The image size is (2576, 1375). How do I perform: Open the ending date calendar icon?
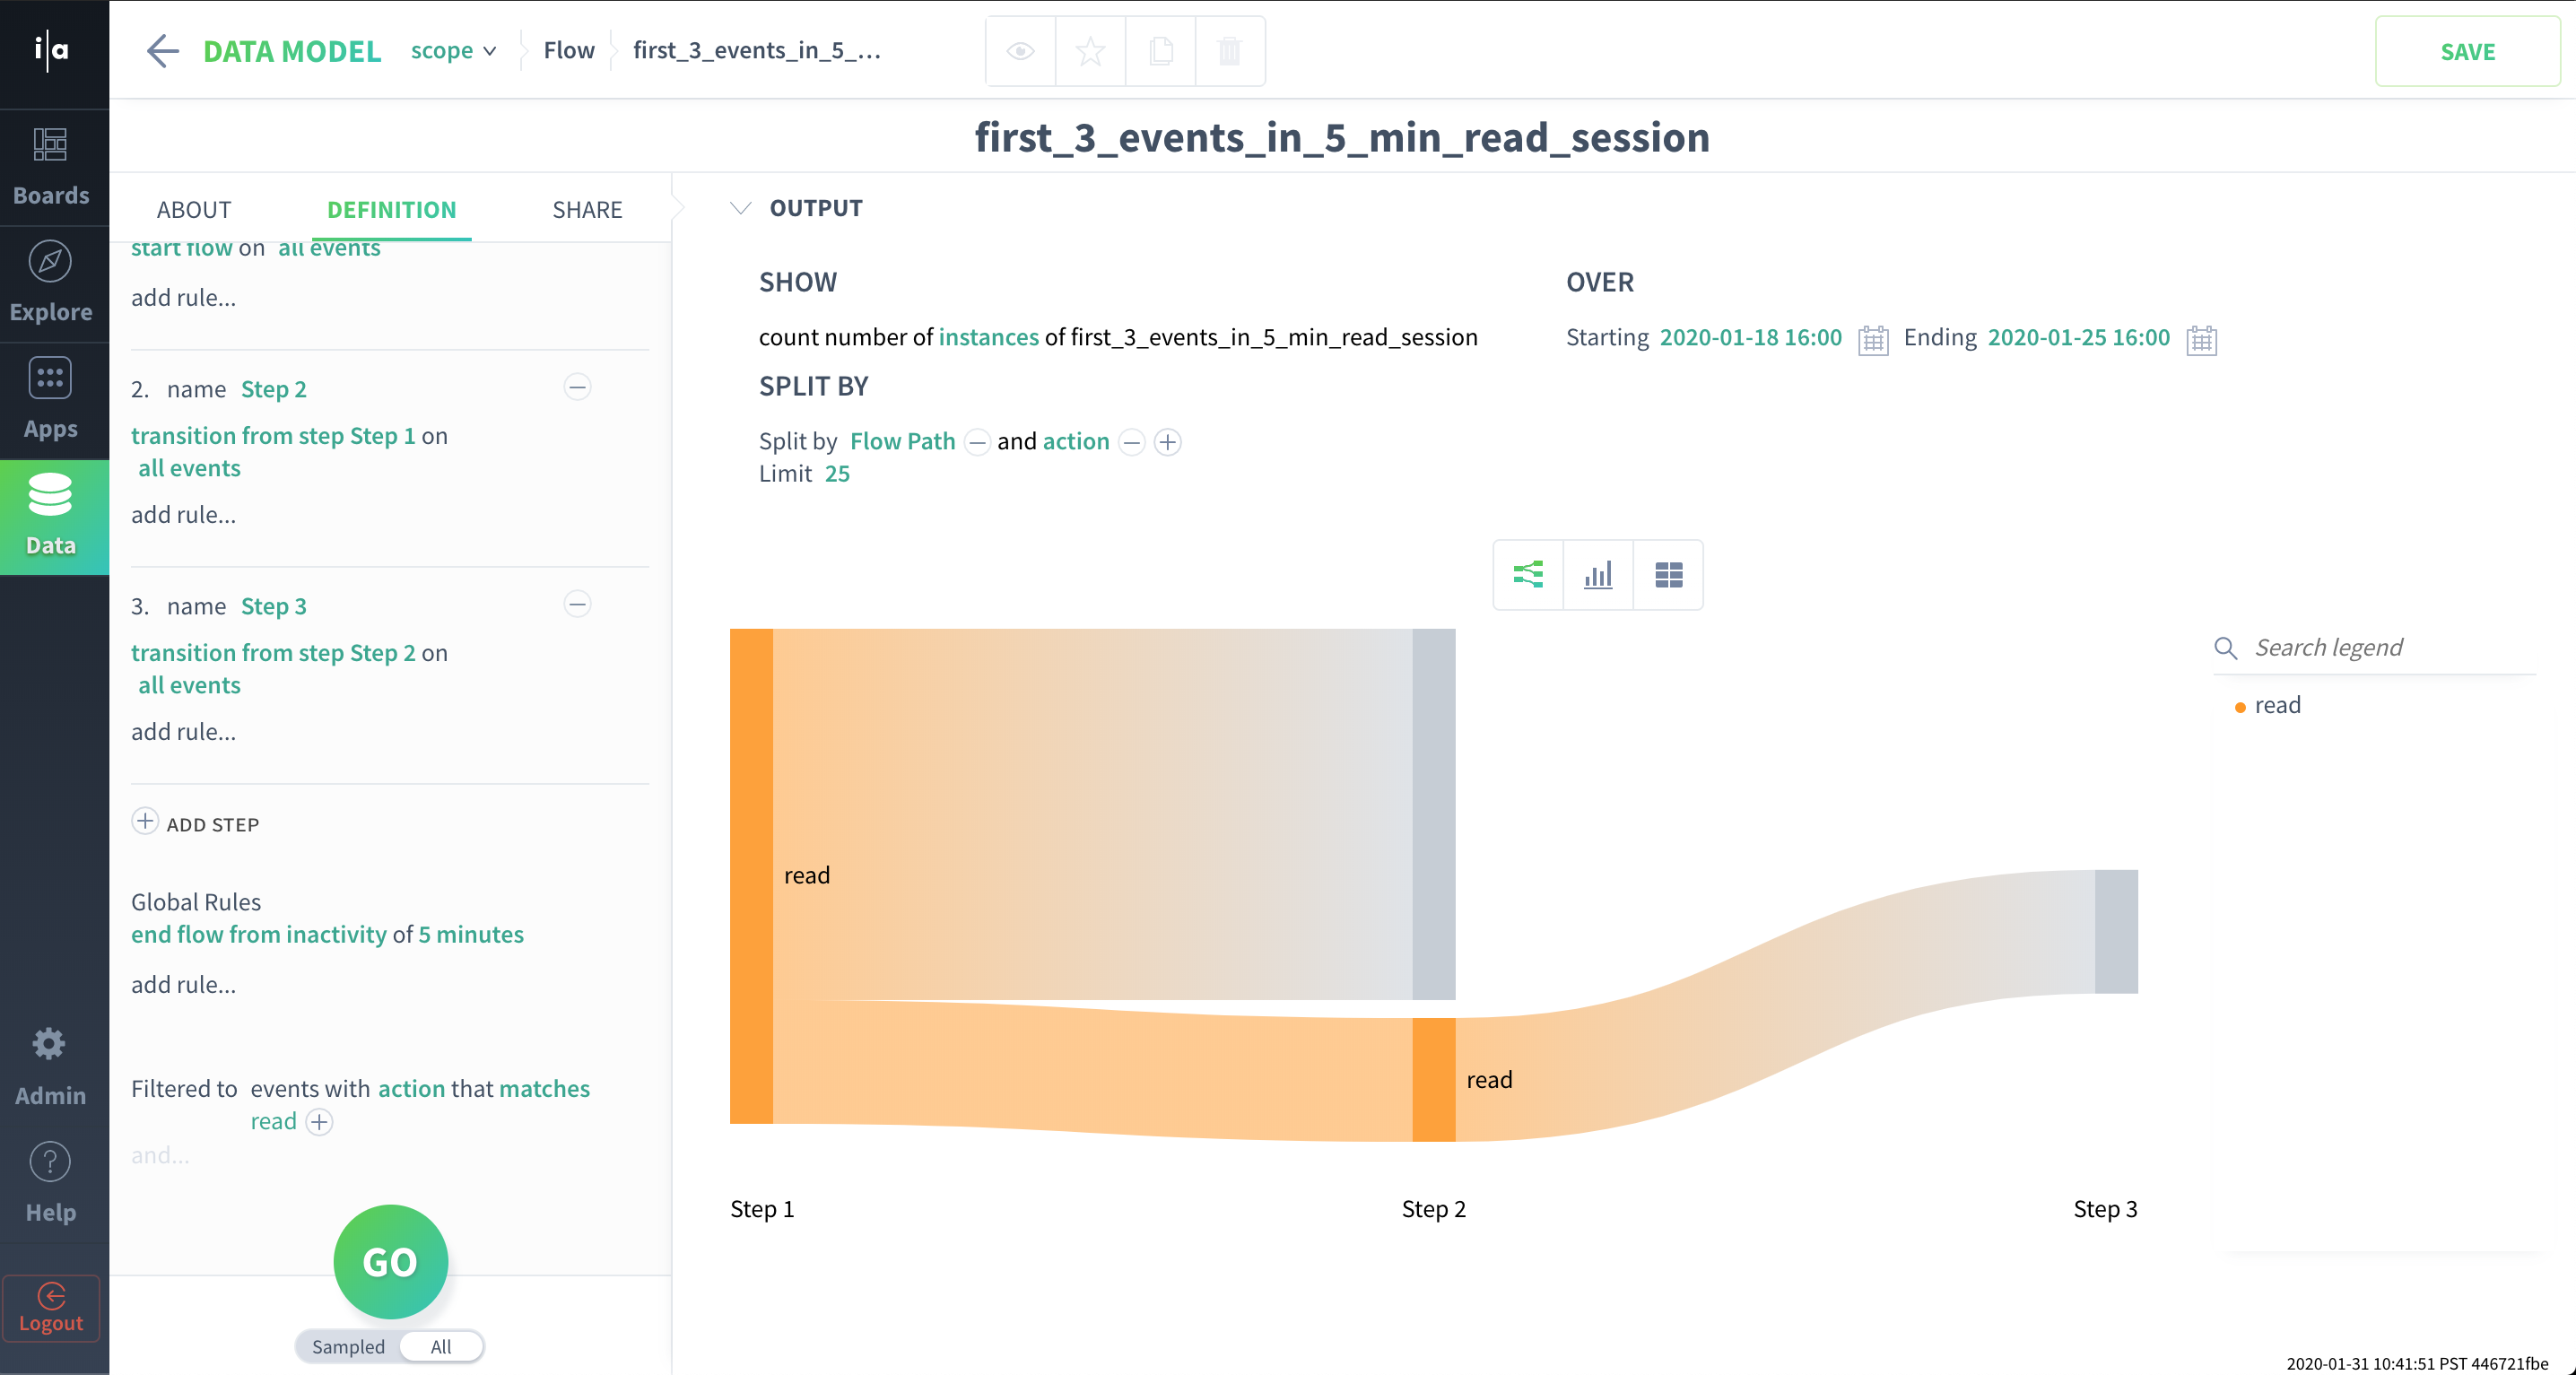tap(2201, 339)
